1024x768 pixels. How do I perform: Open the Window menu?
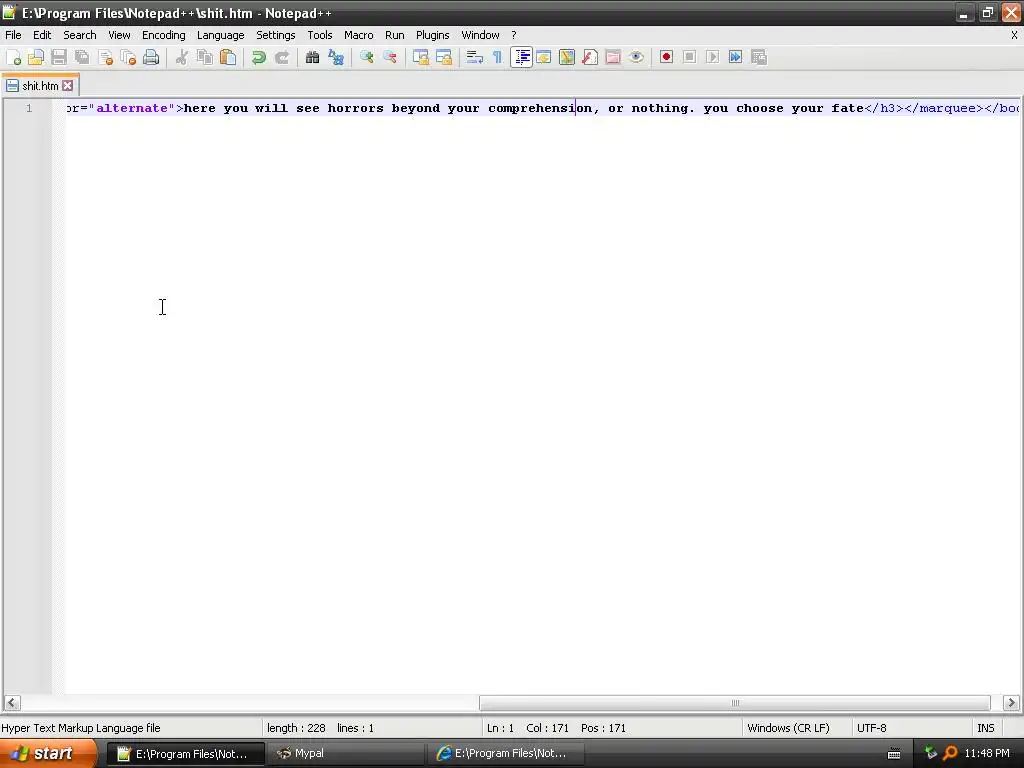(x=480, y=35)
